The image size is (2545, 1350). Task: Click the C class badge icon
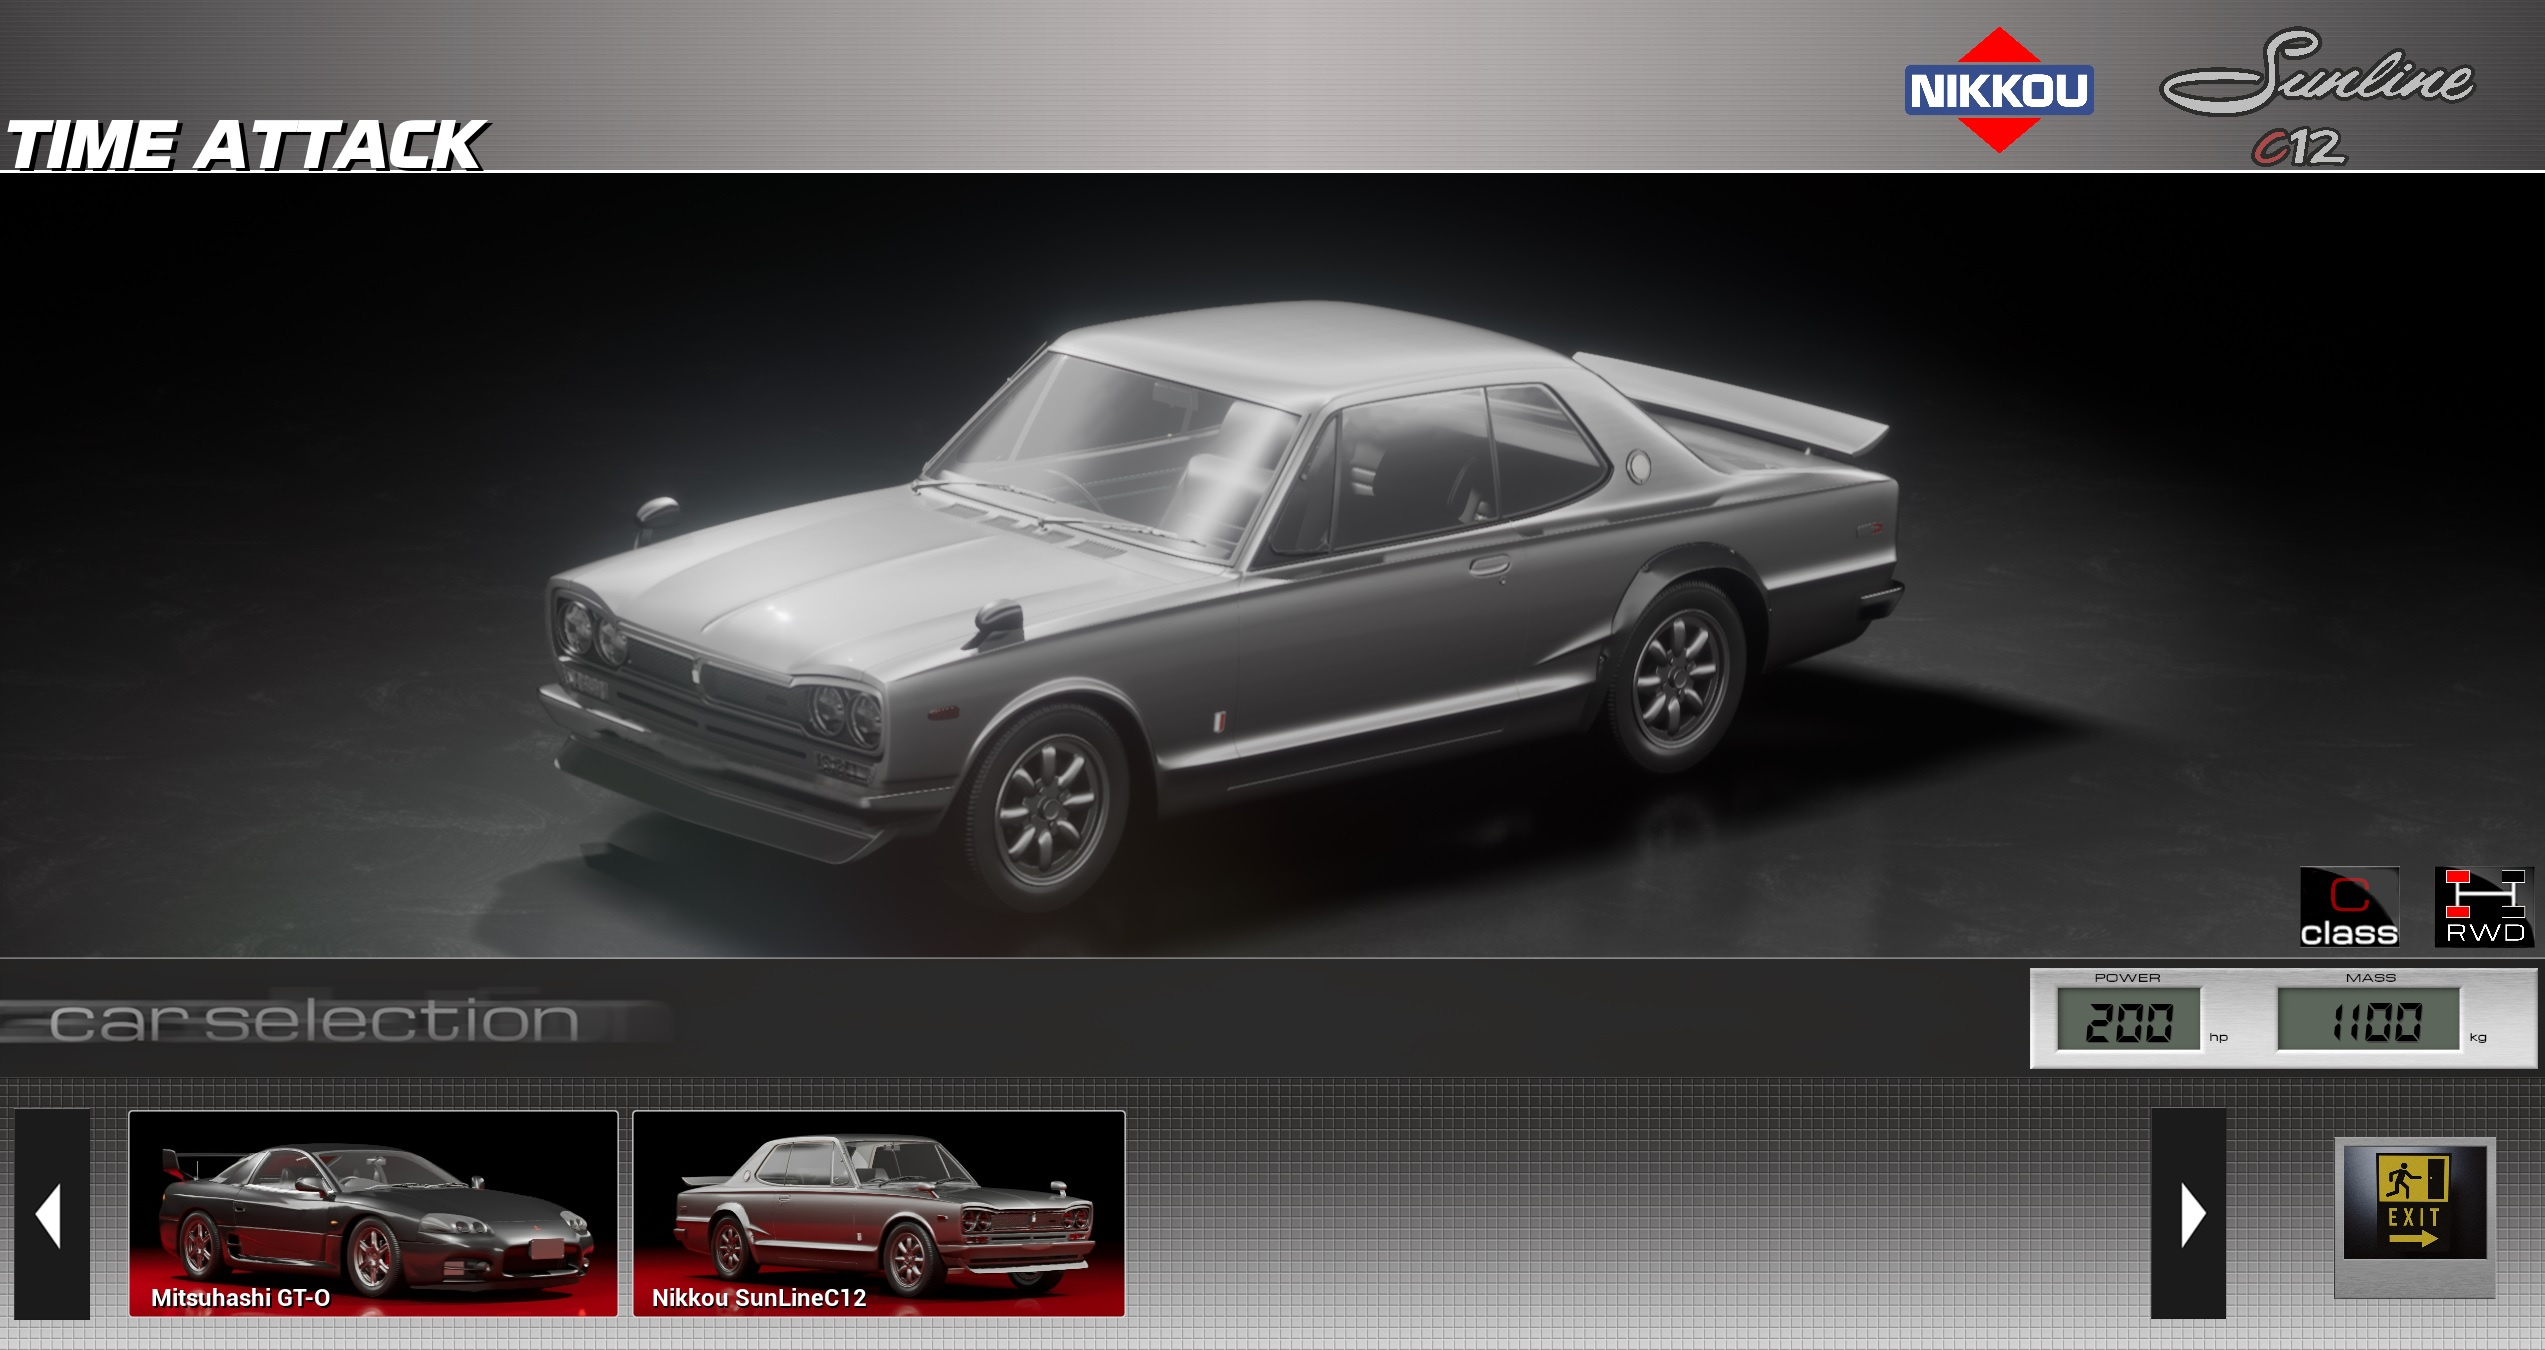2349,906
